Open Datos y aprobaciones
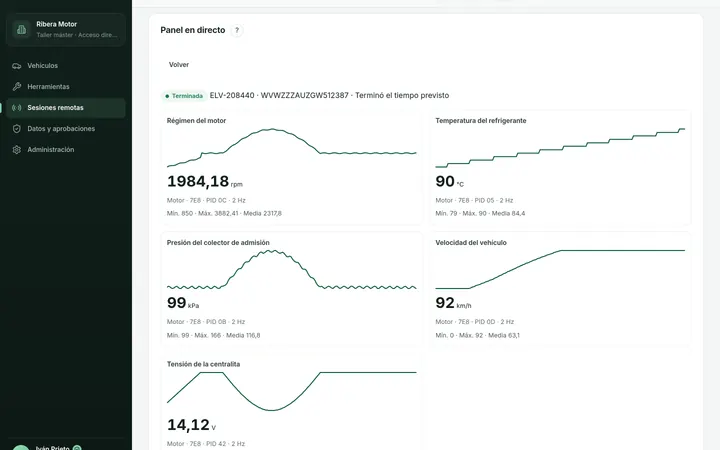Screen dimensions: 720x450 click(66, 129)
